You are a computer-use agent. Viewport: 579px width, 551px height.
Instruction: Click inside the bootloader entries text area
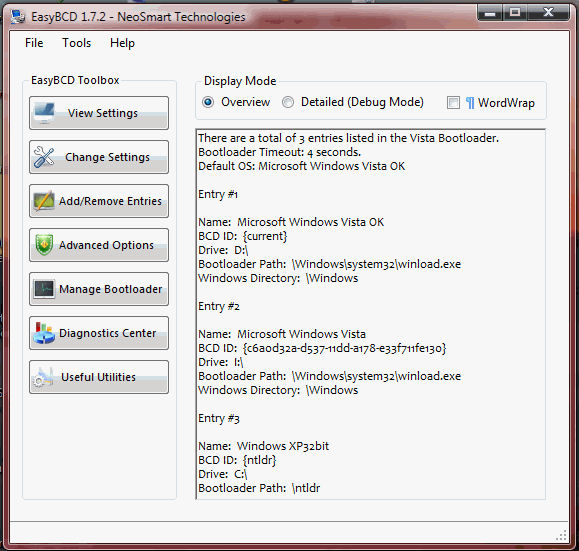[x=370, y=314]
